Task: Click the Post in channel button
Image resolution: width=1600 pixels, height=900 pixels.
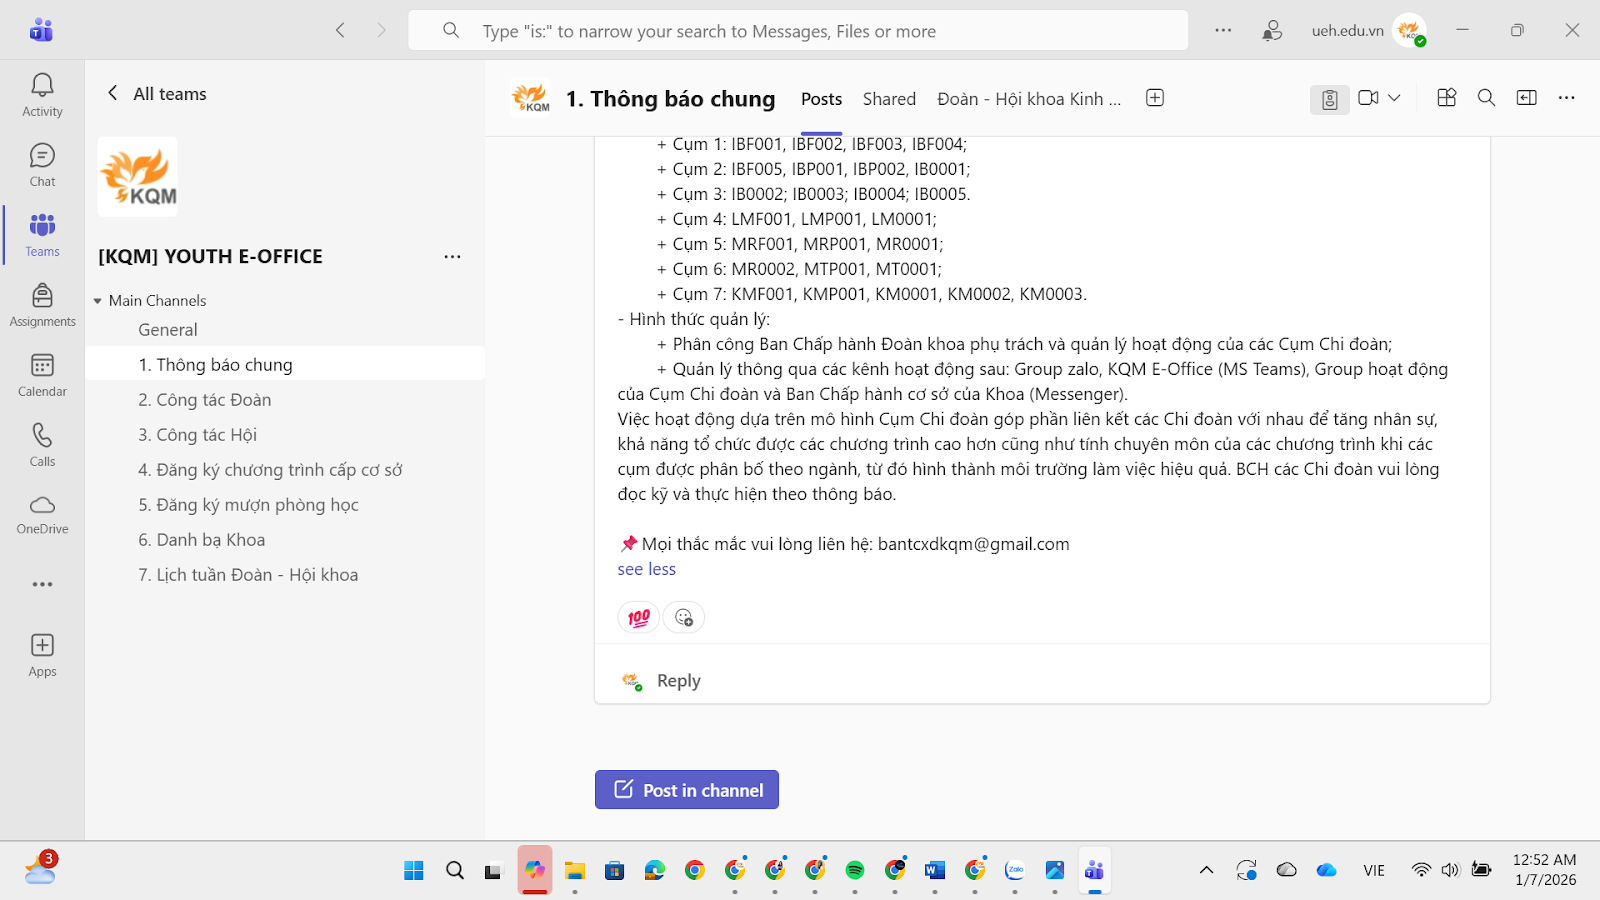Action: (x=687, y=790)
